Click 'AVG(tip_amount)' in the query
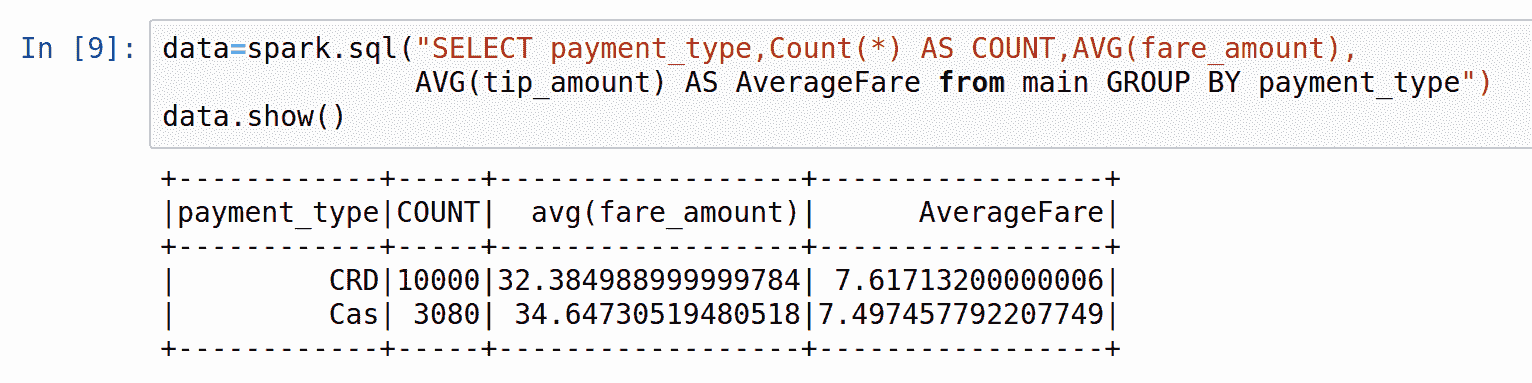Viewport: 1532px width, 383px height. tap(540, 83)
